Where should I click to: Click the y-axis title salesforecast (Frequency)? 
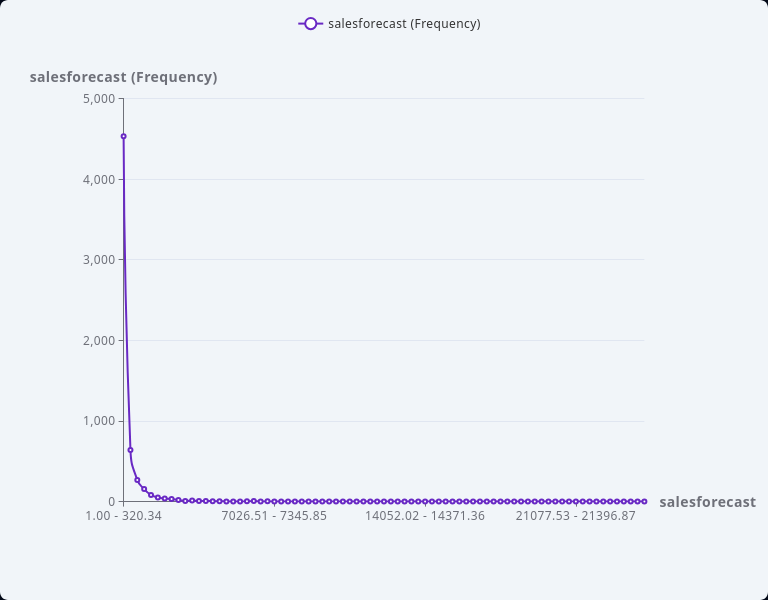(x=123, y=77)
